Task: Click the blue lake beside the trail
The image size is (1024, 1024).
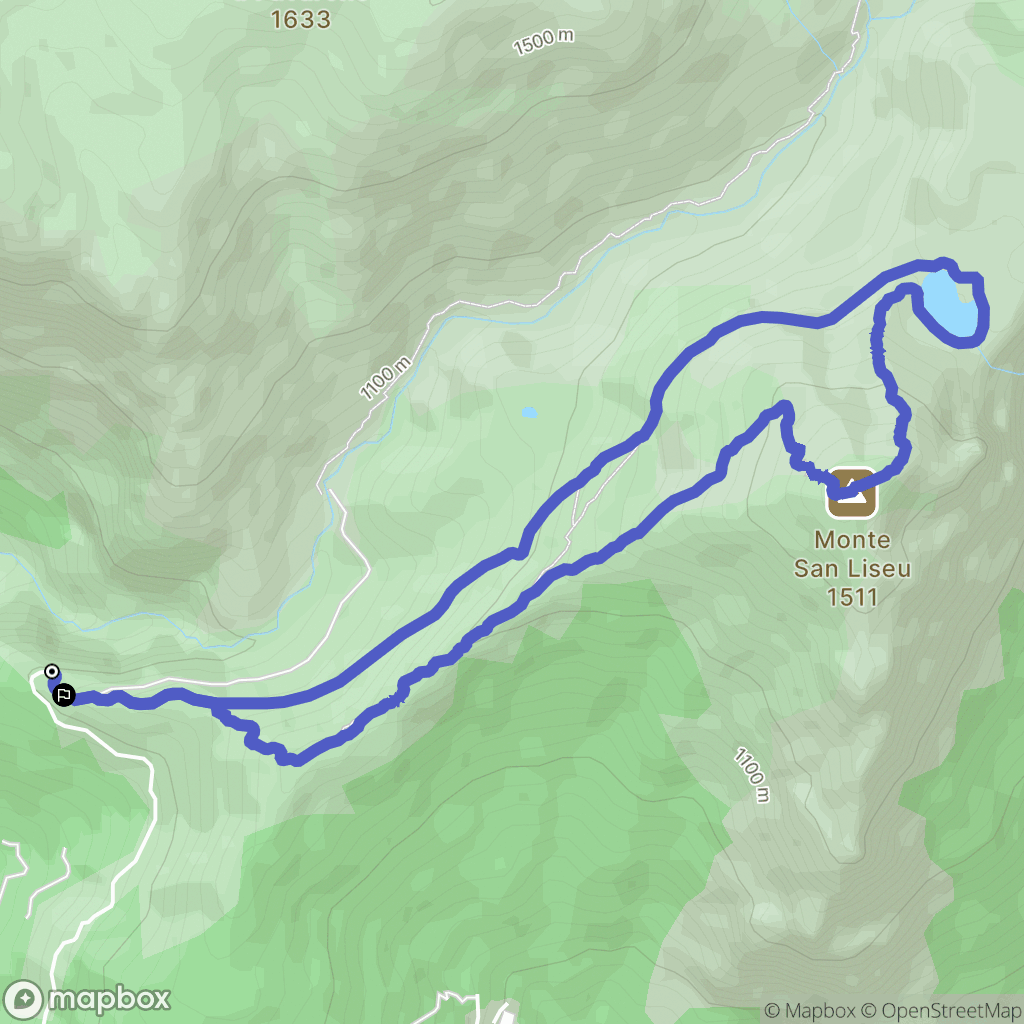Action: click(950, 304)
